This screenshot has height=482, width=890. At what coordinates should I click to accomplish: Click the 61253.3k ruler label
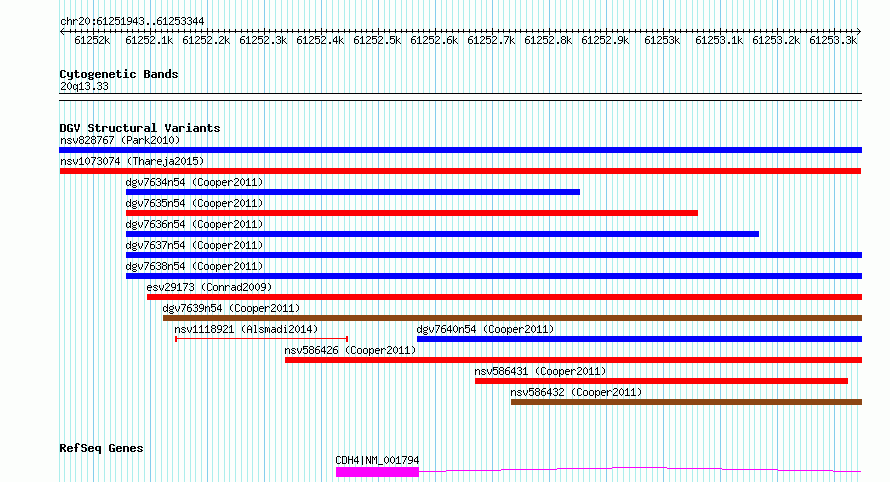(x=833, y=40)
